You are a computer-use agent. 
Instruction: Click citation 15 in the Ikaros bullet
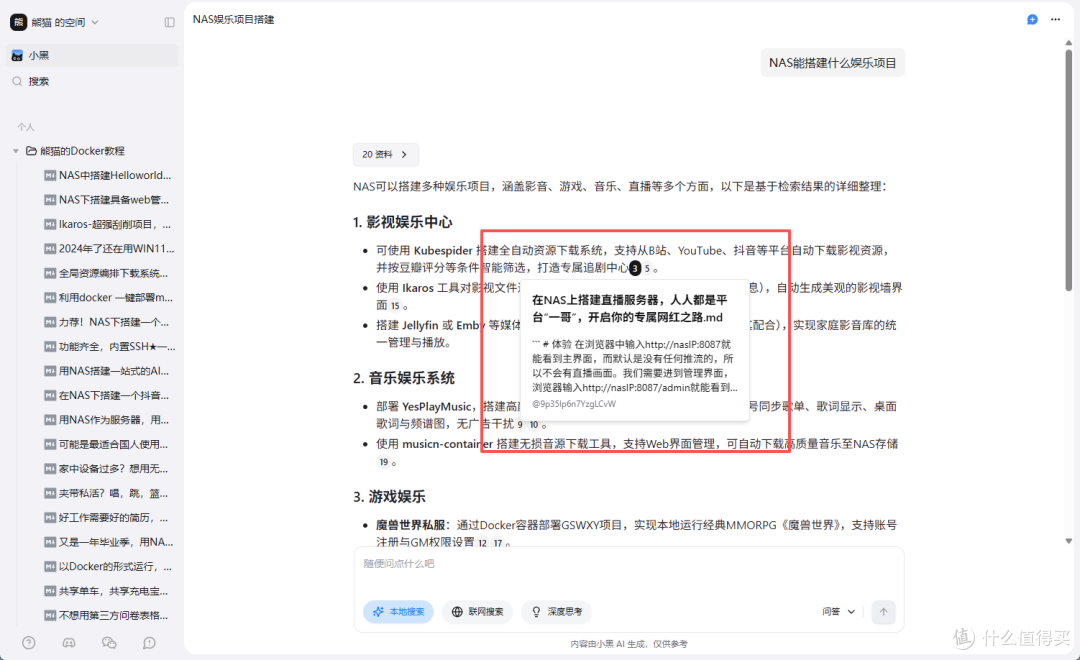(395, 306)
